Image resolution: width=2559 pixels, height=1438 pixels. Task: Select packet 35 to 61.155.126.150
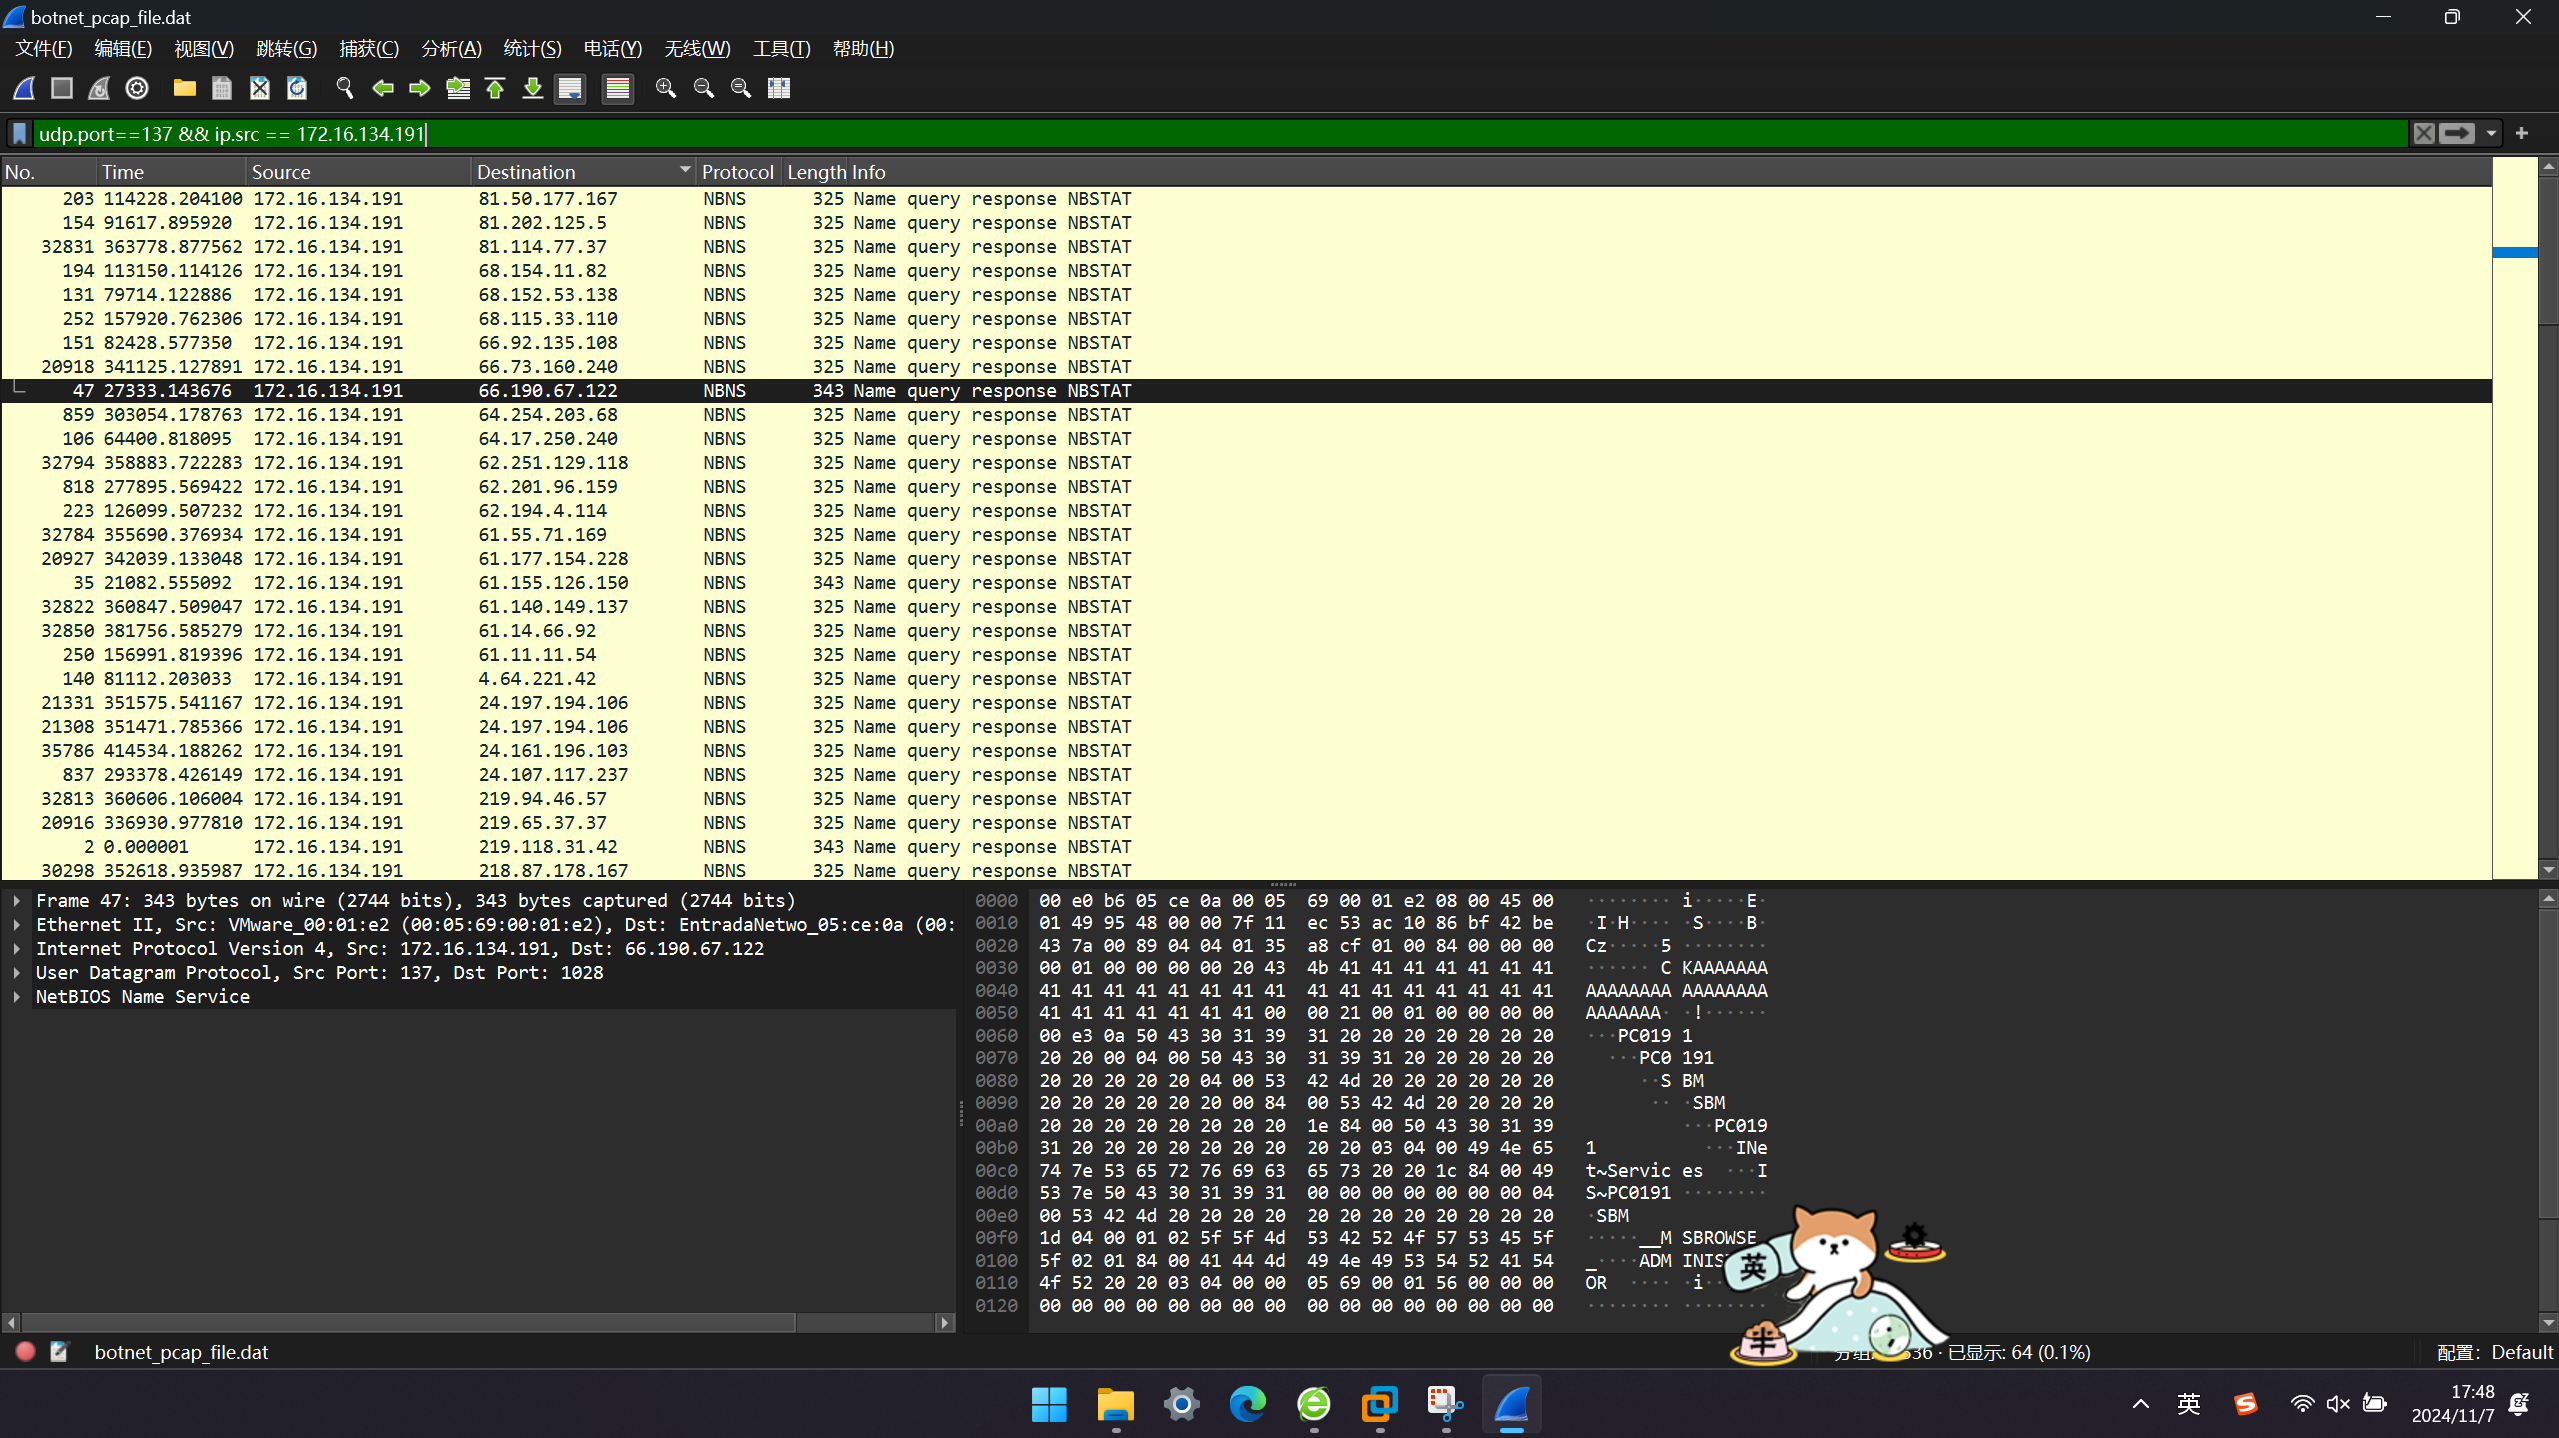(1246, 583)
